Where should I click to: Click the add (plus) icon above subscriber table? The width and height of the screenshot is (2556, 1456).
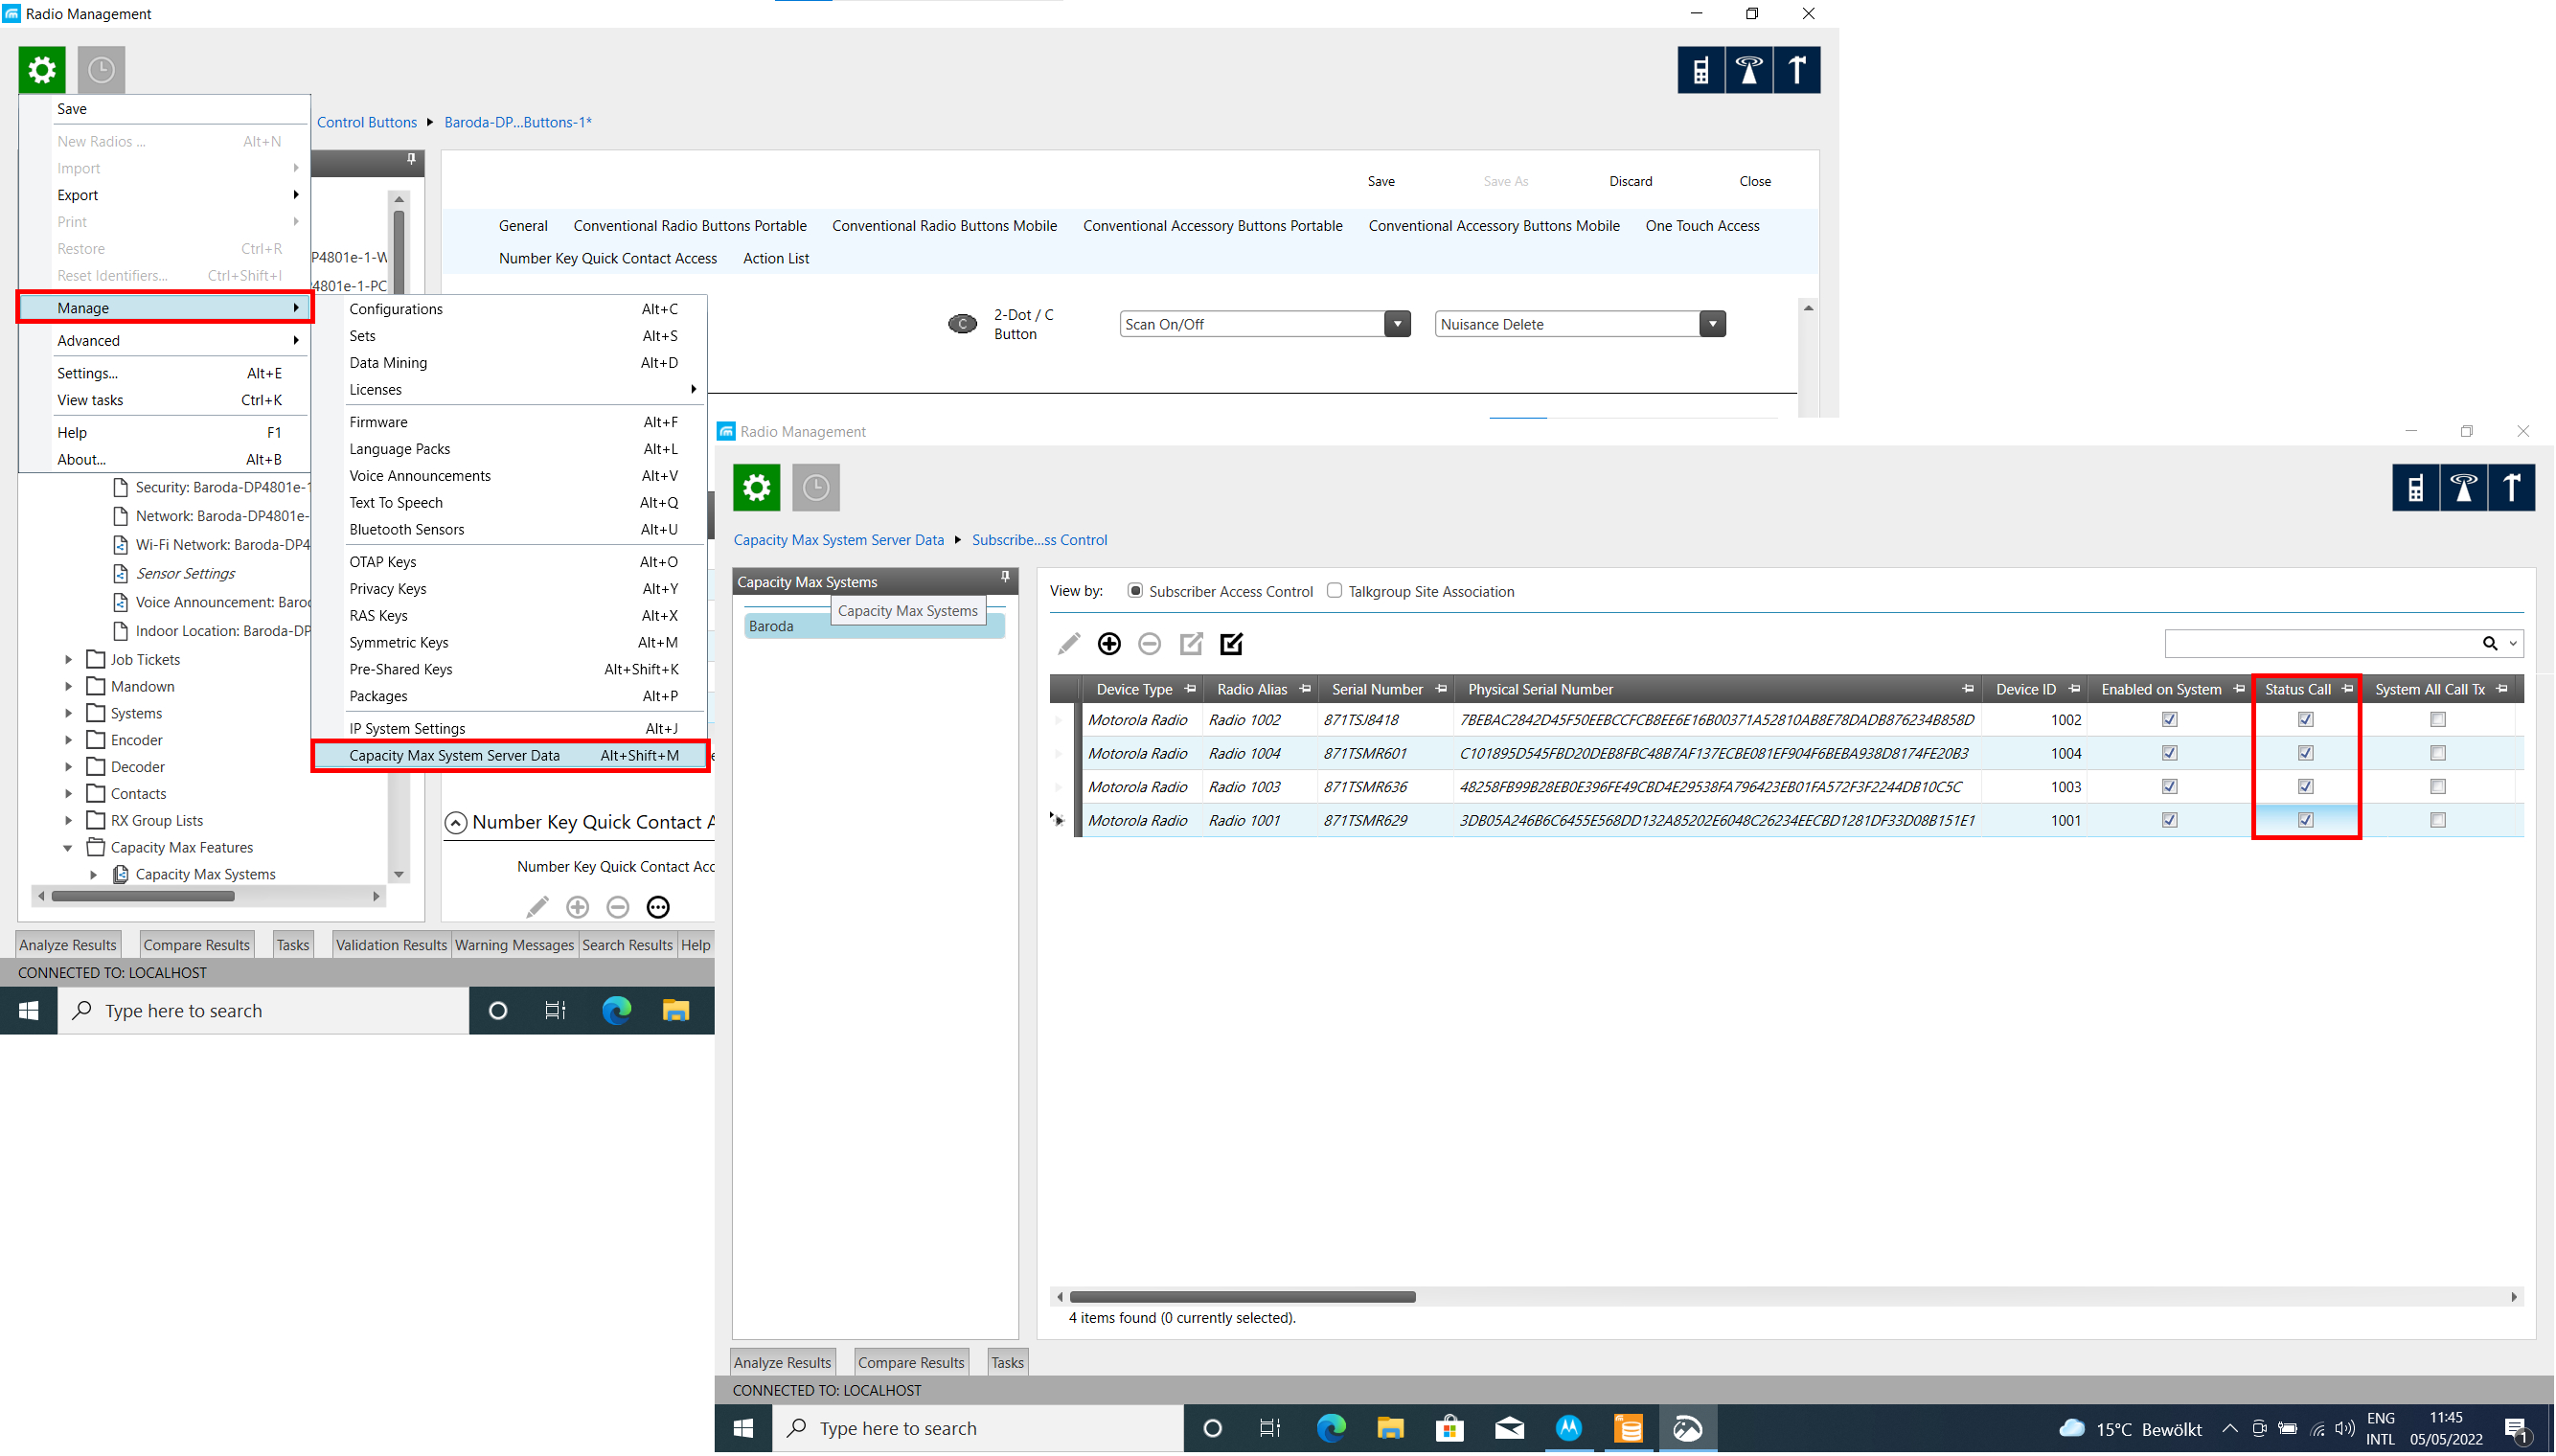pos(1108,644)
